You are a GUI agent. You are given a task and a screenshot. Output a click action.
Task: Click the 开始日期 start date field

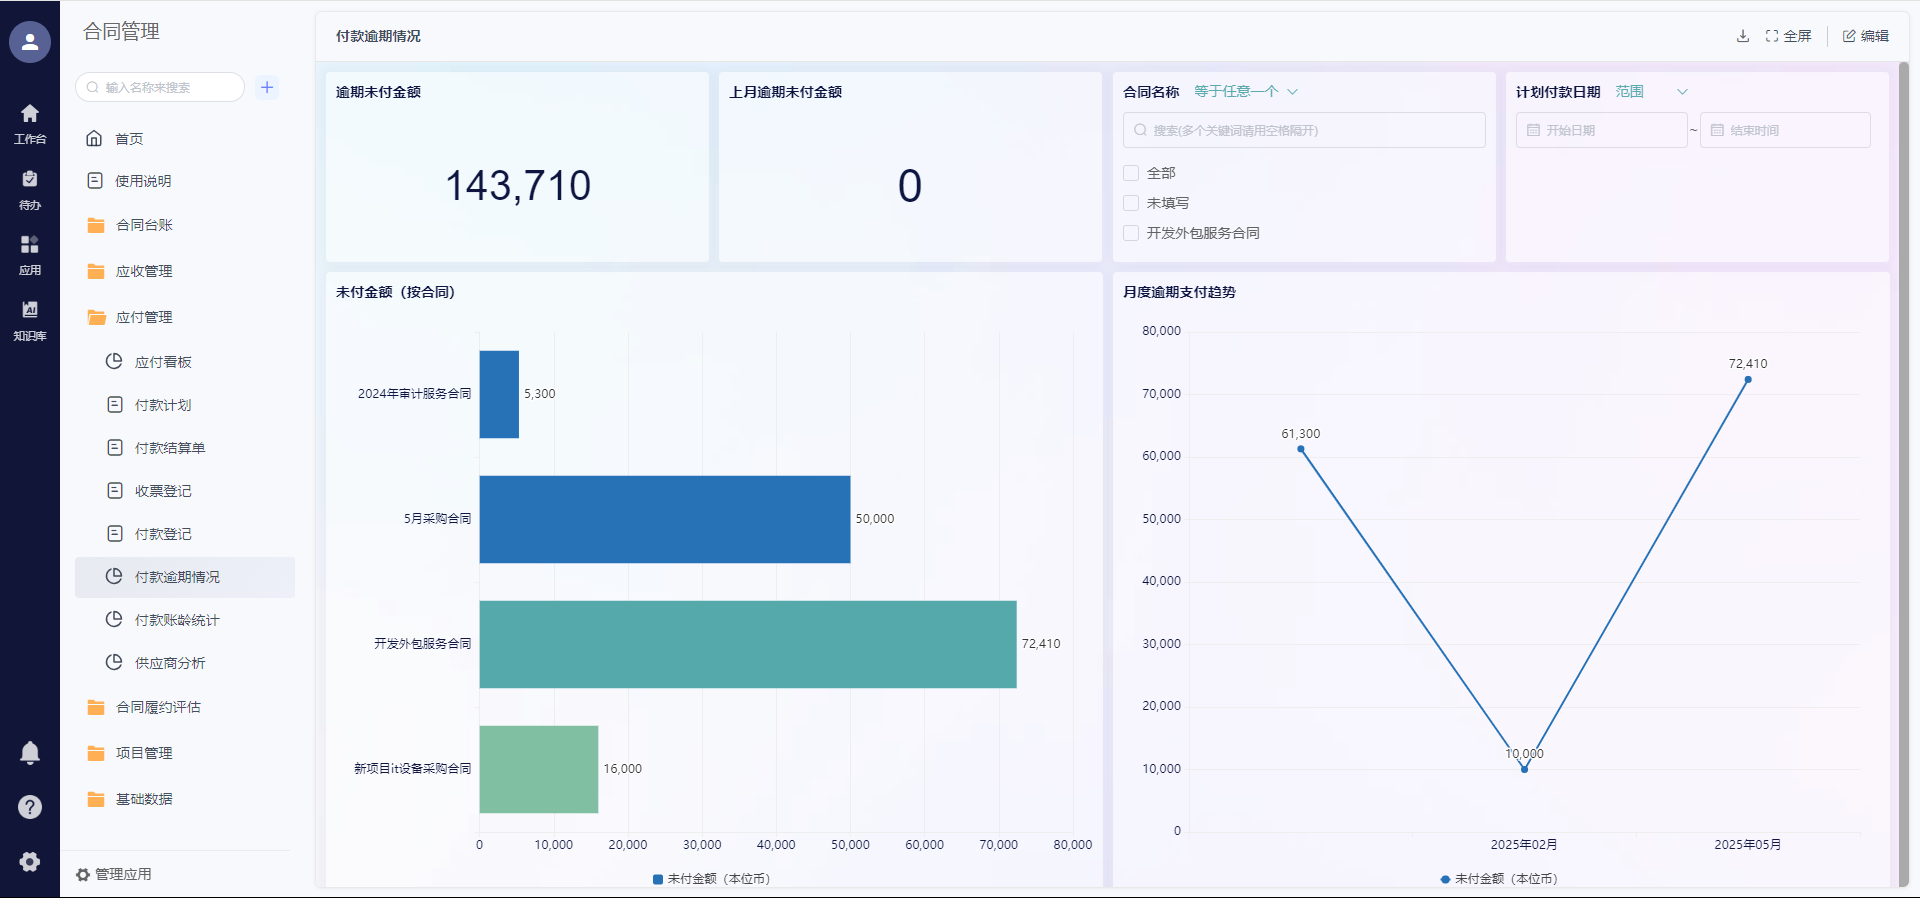(x=1601, y=130)
